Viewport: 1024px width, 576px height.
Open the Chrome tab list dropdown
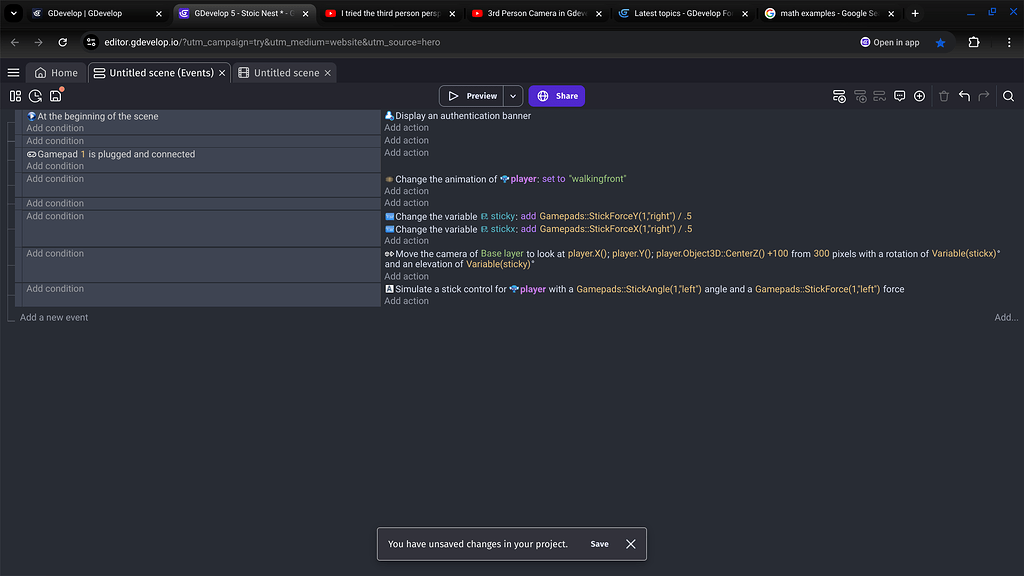click(13, 13)
